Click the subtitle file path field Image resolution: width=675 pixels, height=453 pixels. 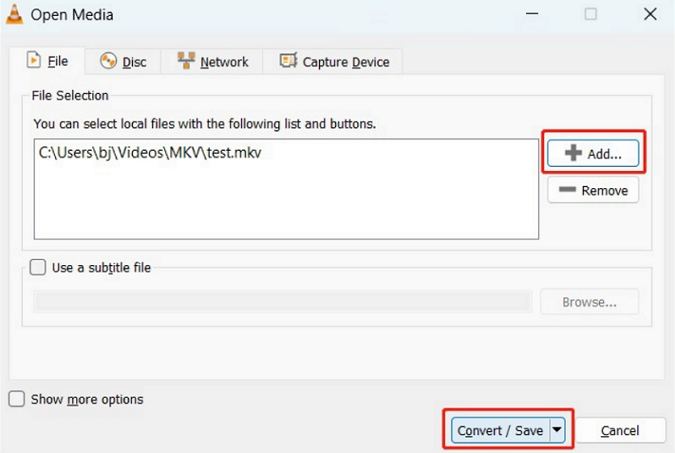[x=282, y=301]
